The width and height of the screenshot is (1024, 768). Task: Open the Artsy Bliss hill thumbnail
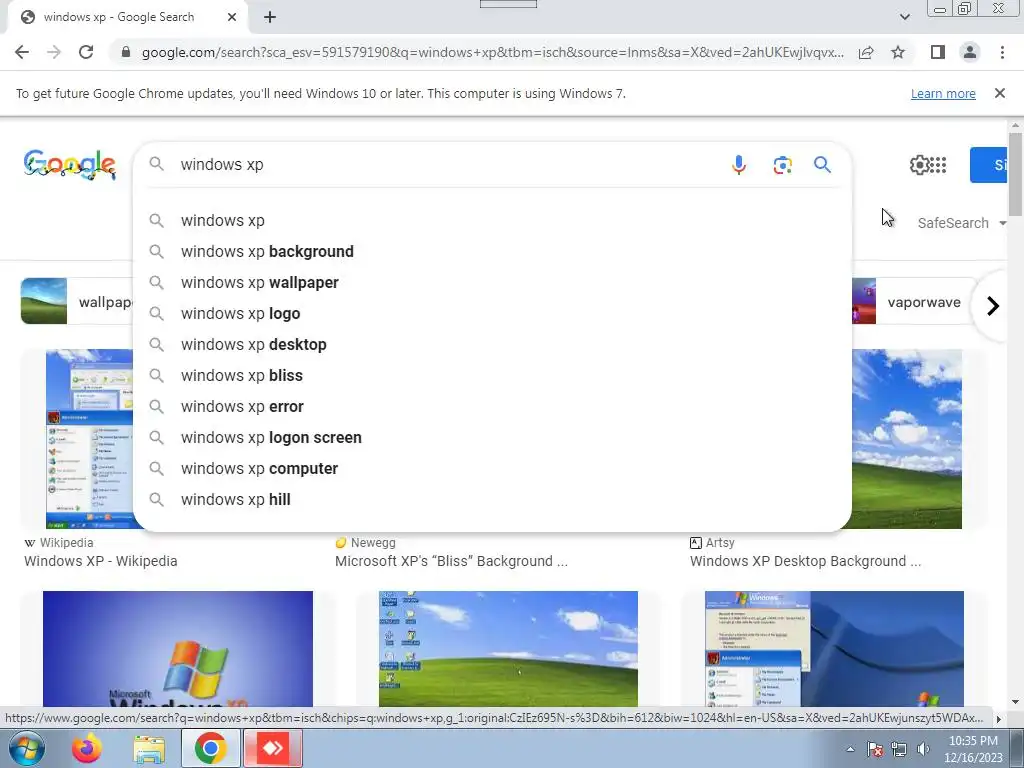tap(906, 439)
